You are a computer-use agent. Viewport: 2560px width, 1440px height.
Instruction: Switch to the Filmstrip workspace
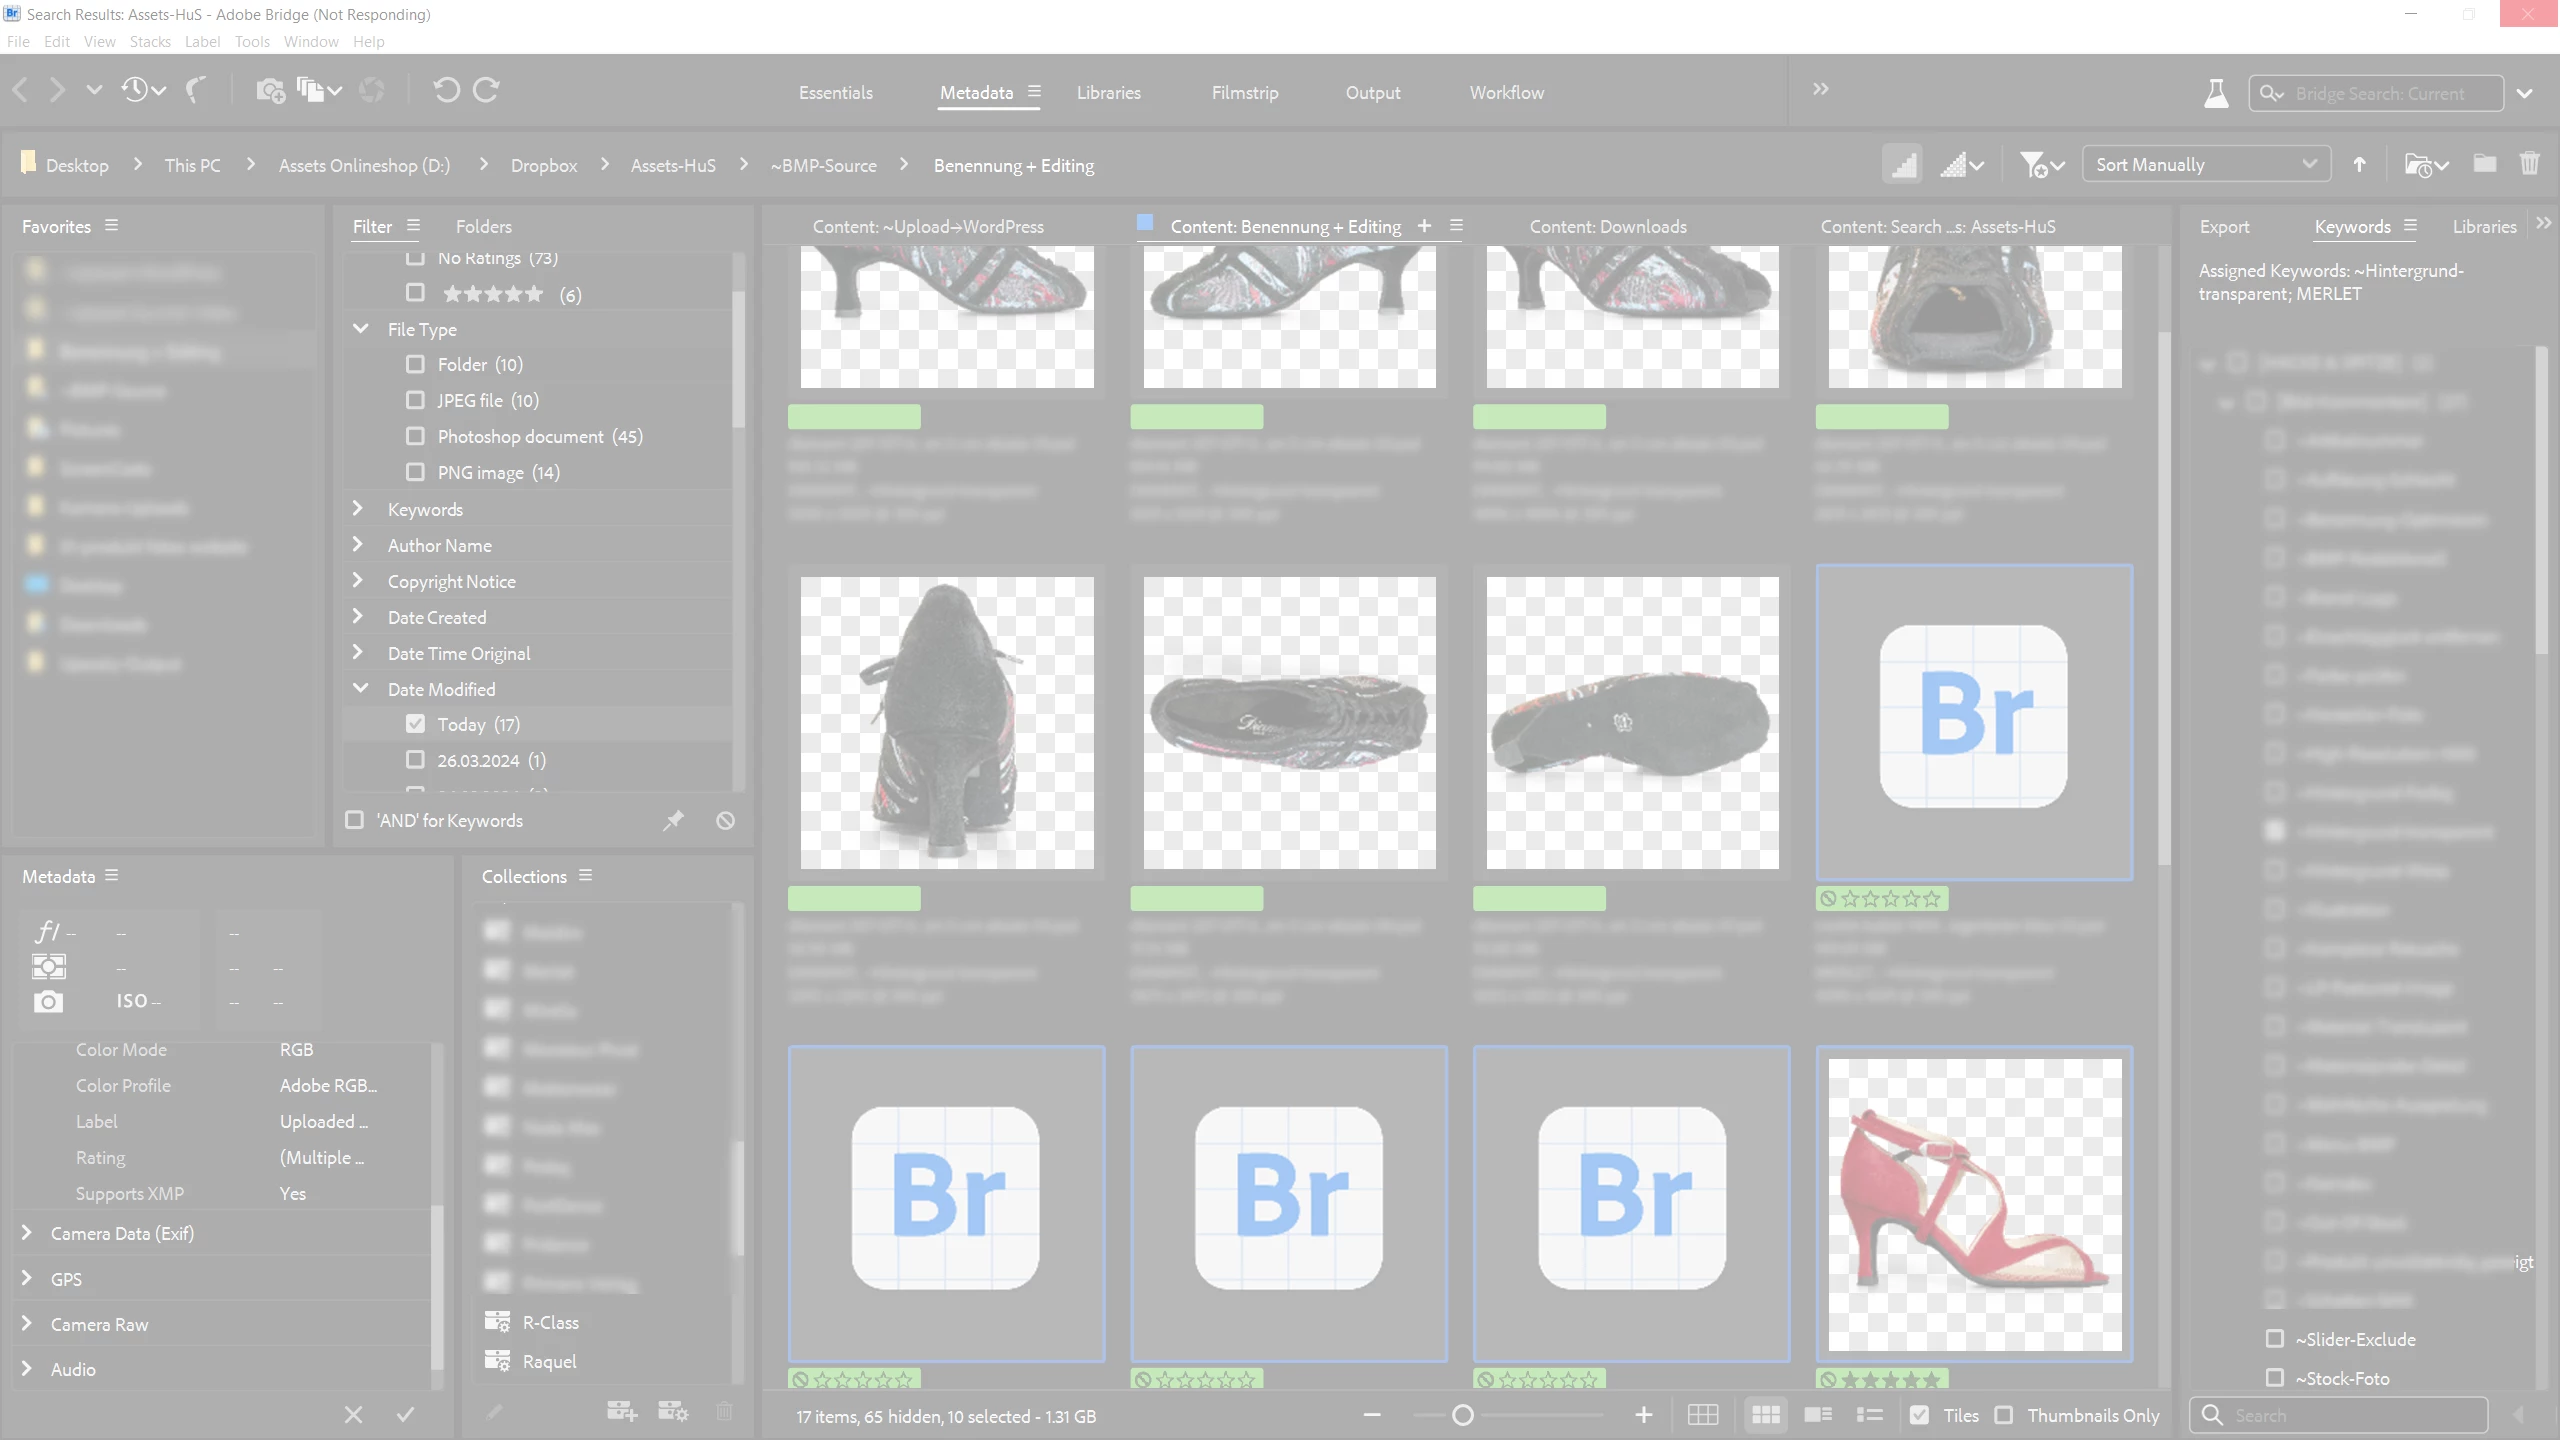[1244, 92]
